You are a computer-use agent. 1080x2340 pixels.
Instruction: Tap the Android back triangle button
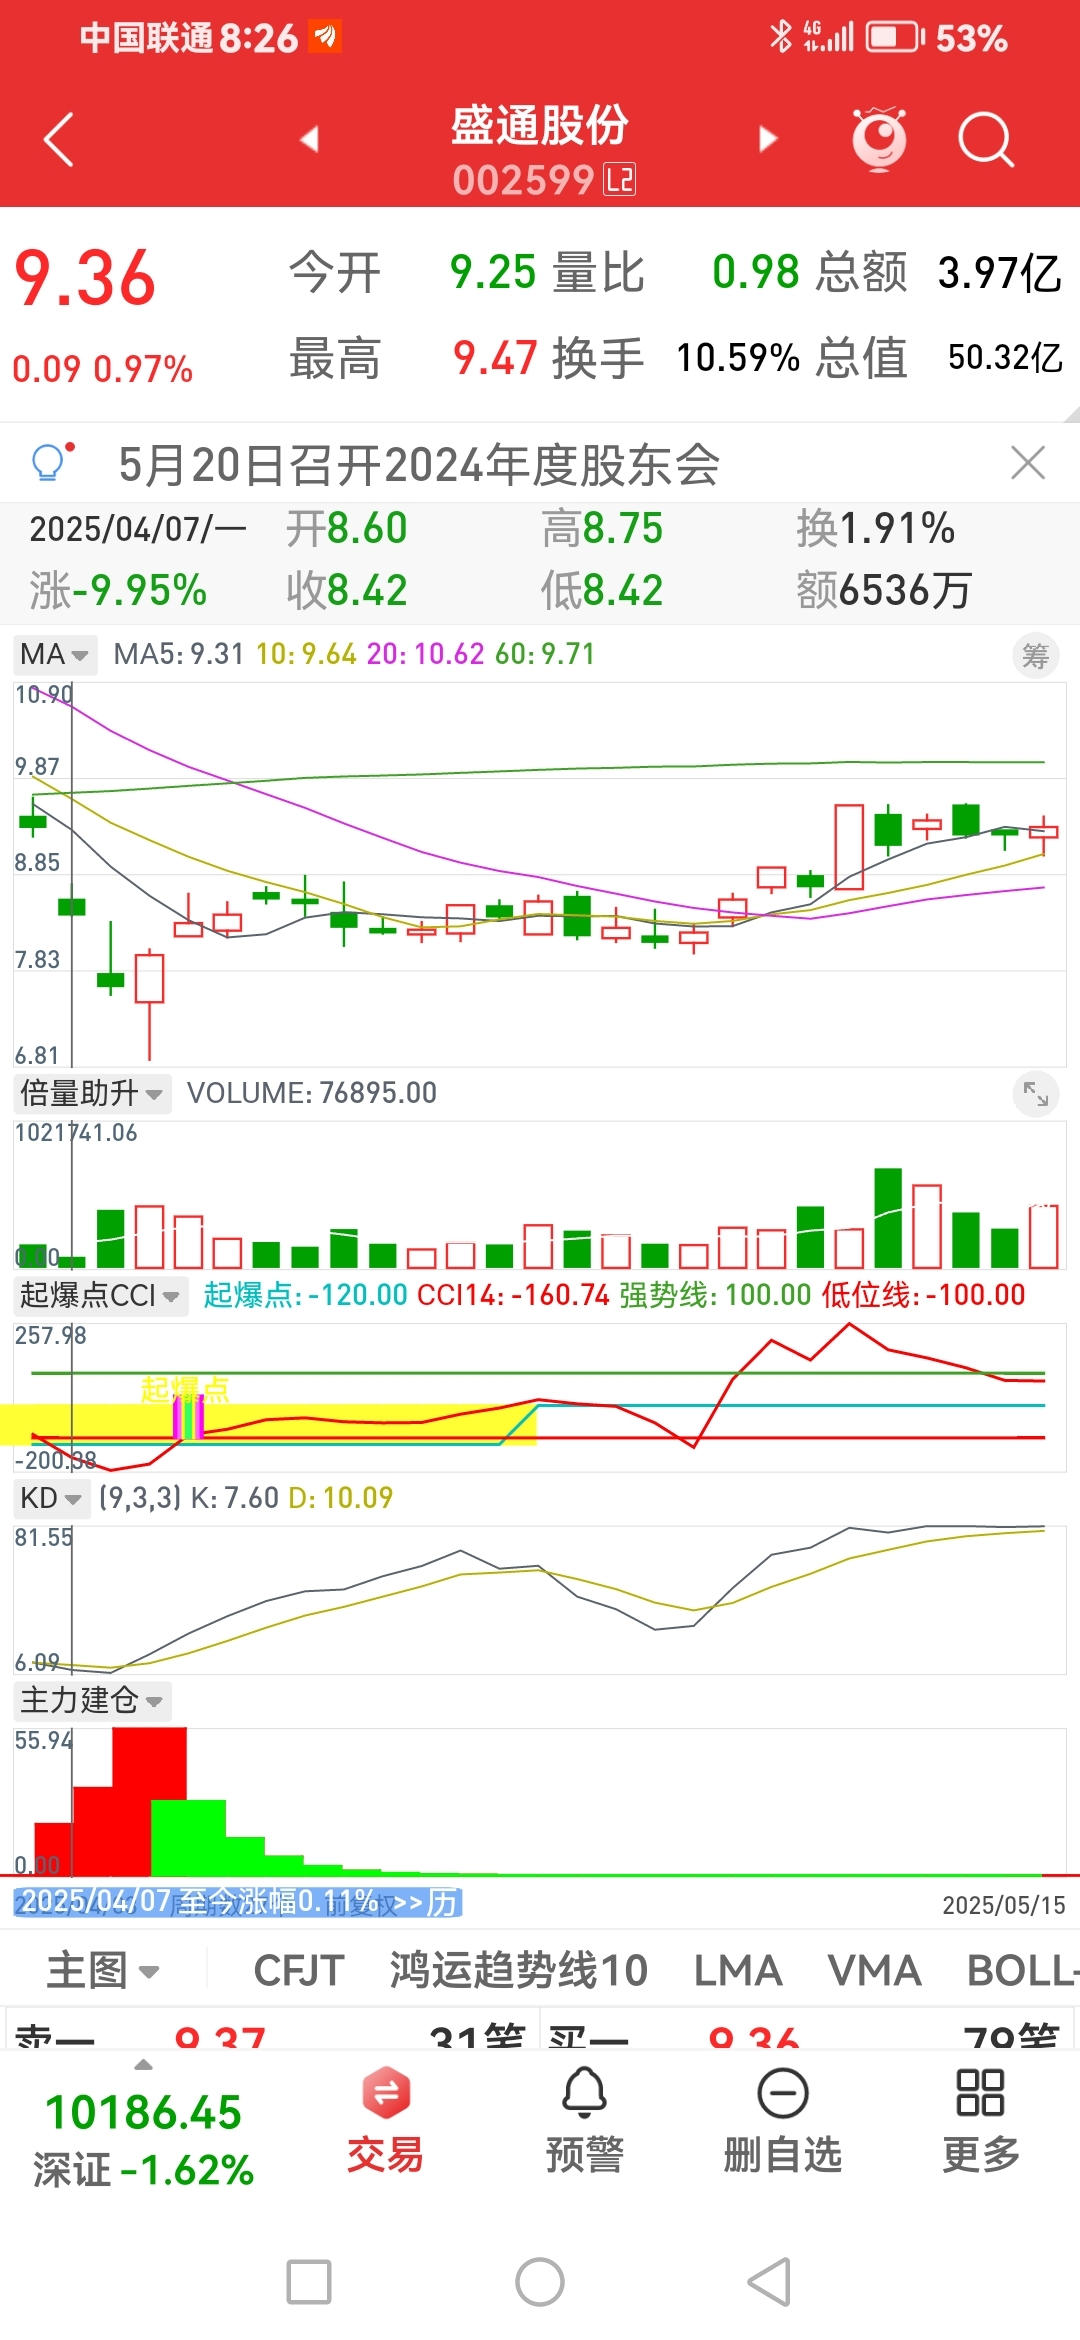(770, 2282)
